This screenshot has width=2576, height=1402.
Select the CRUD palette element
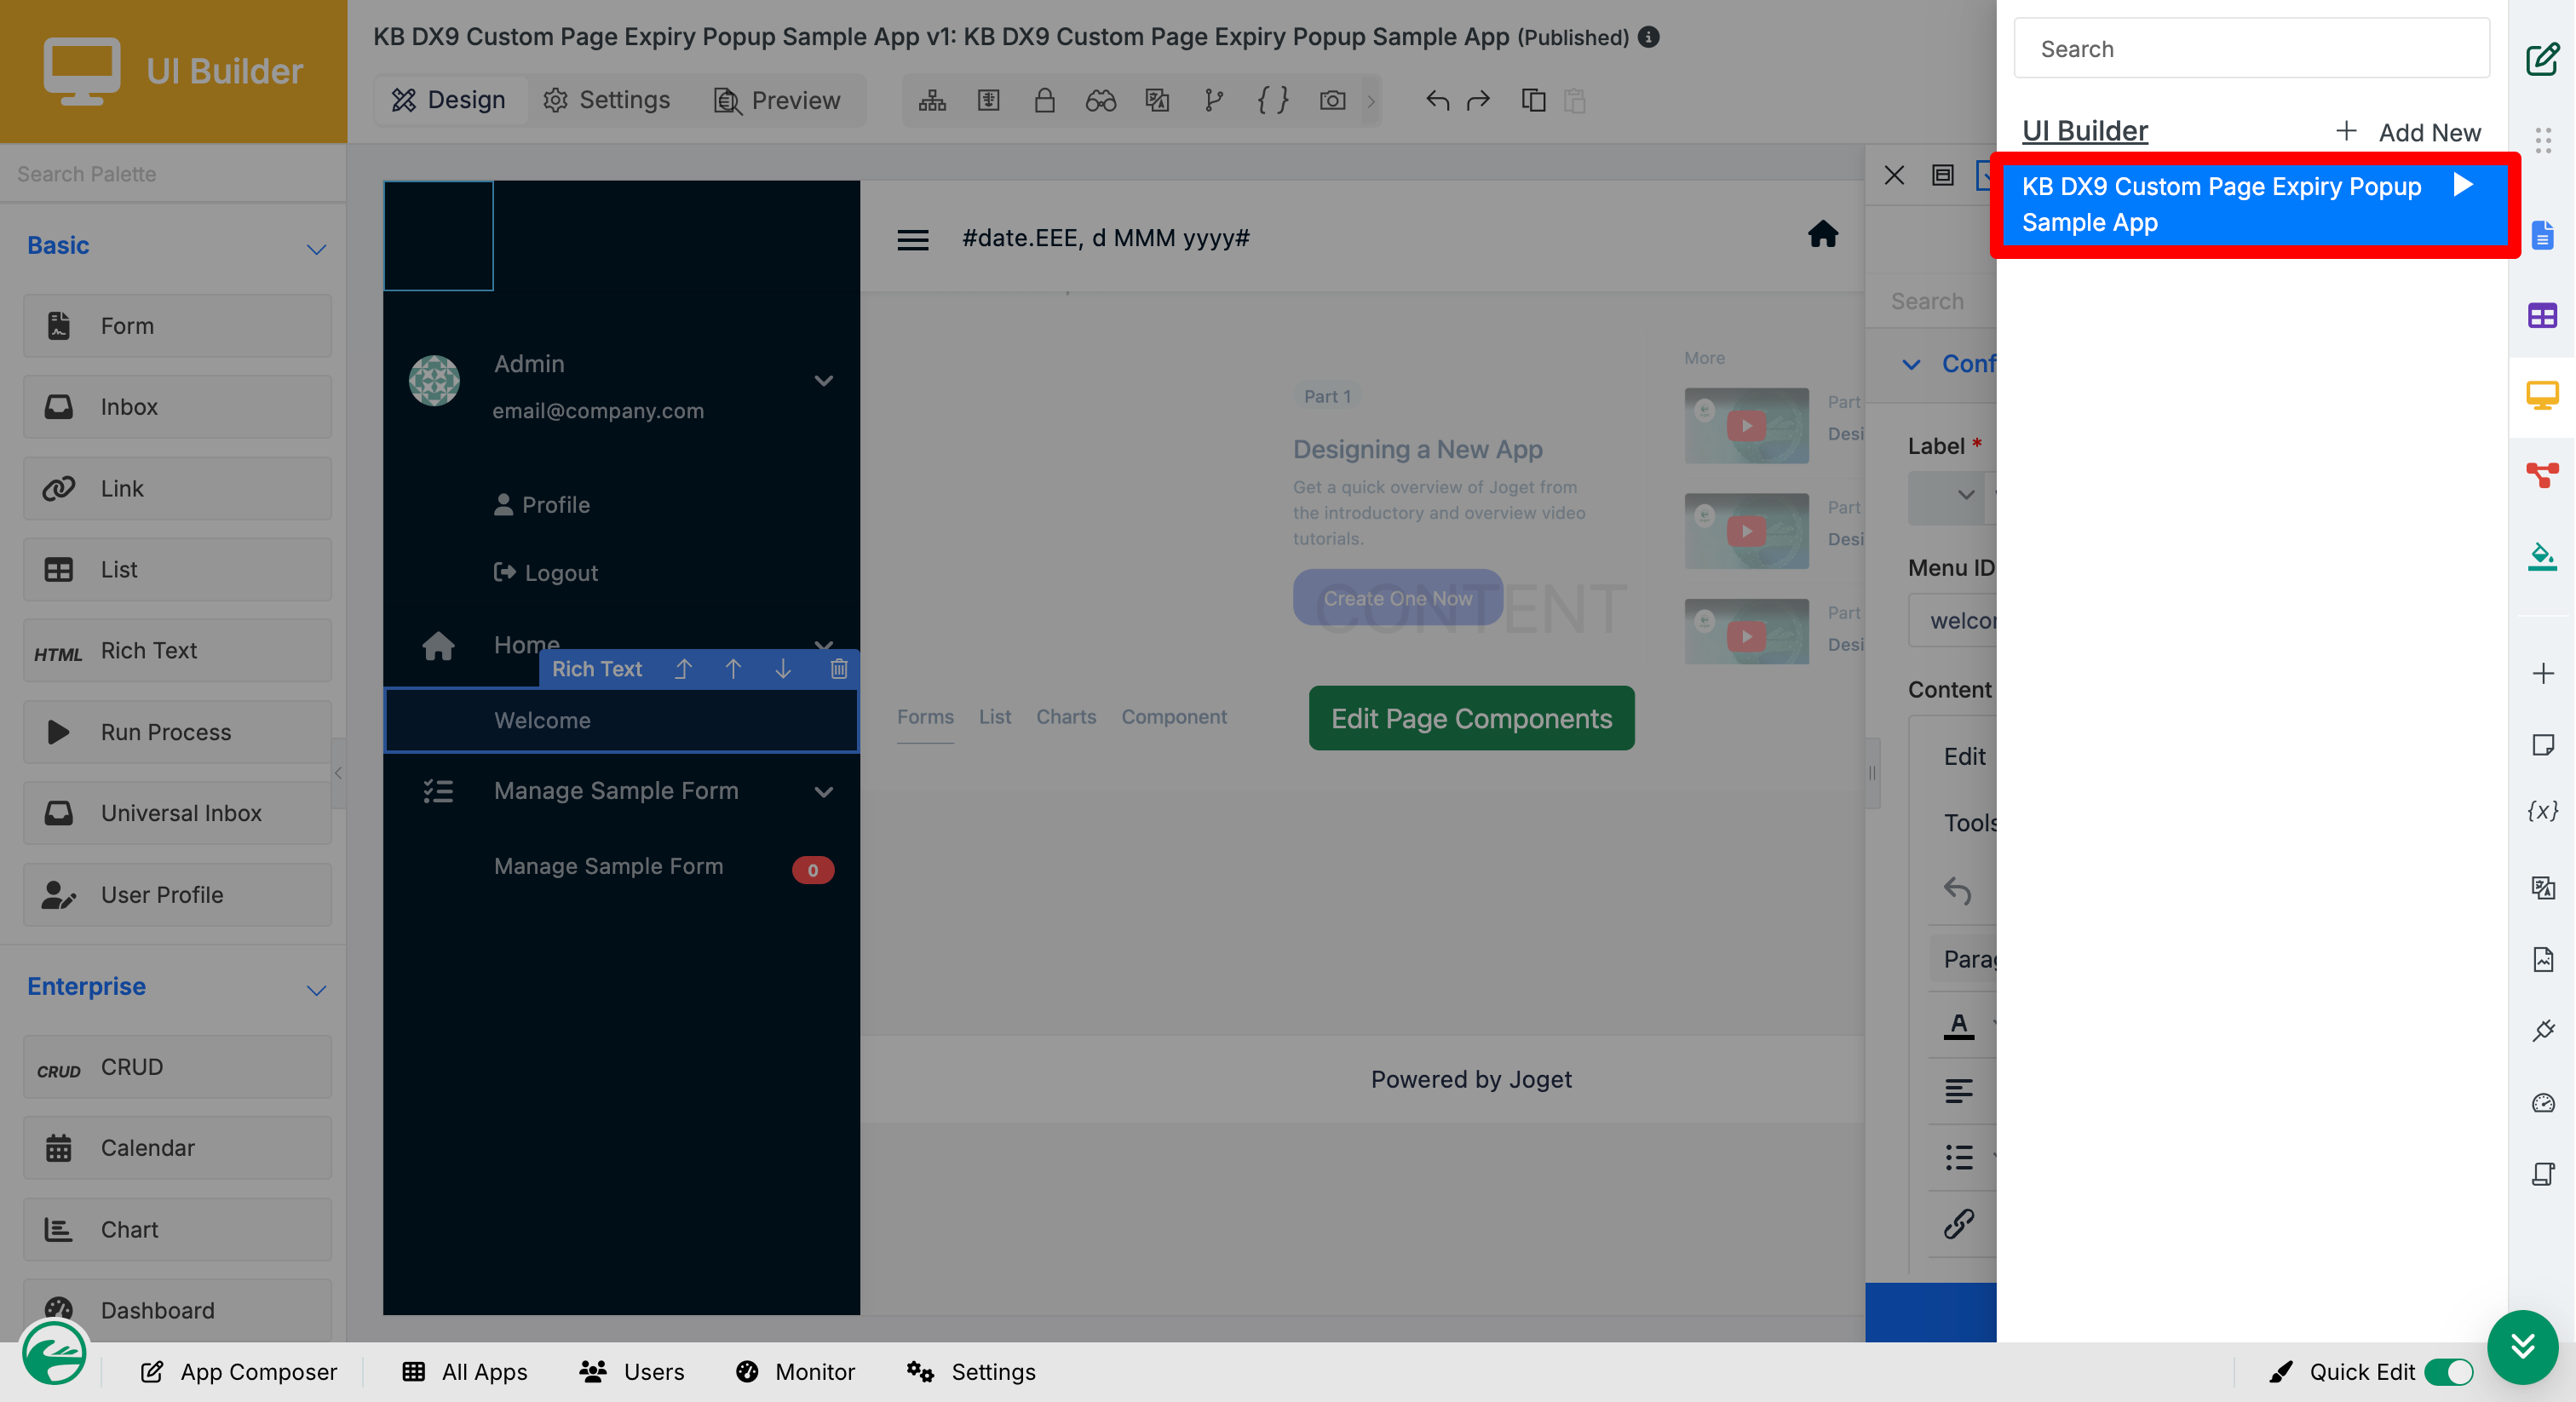pos(177,1067)
